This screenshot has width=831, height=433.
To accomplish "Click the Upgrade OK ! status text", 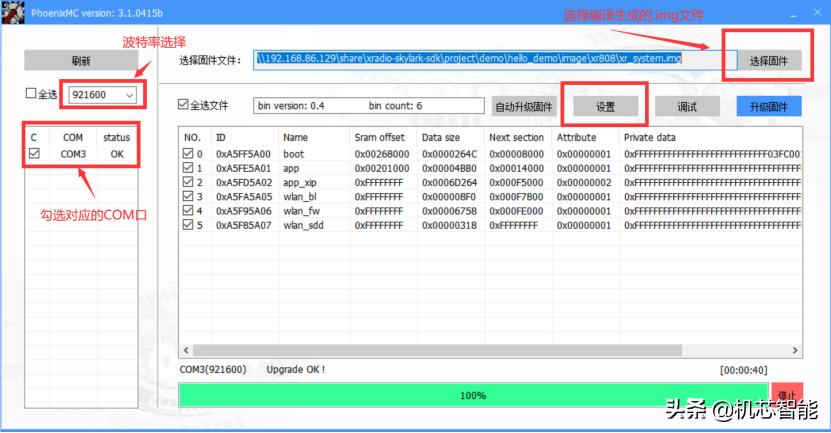I will click(296, 369).
